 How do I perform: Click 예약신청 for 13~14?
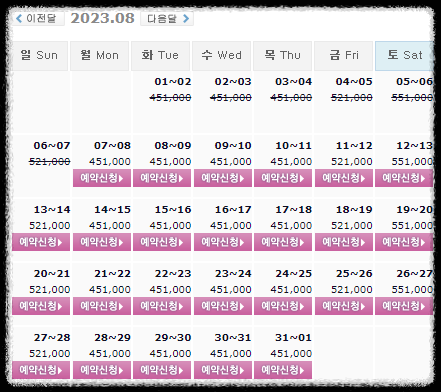(41, 242)
